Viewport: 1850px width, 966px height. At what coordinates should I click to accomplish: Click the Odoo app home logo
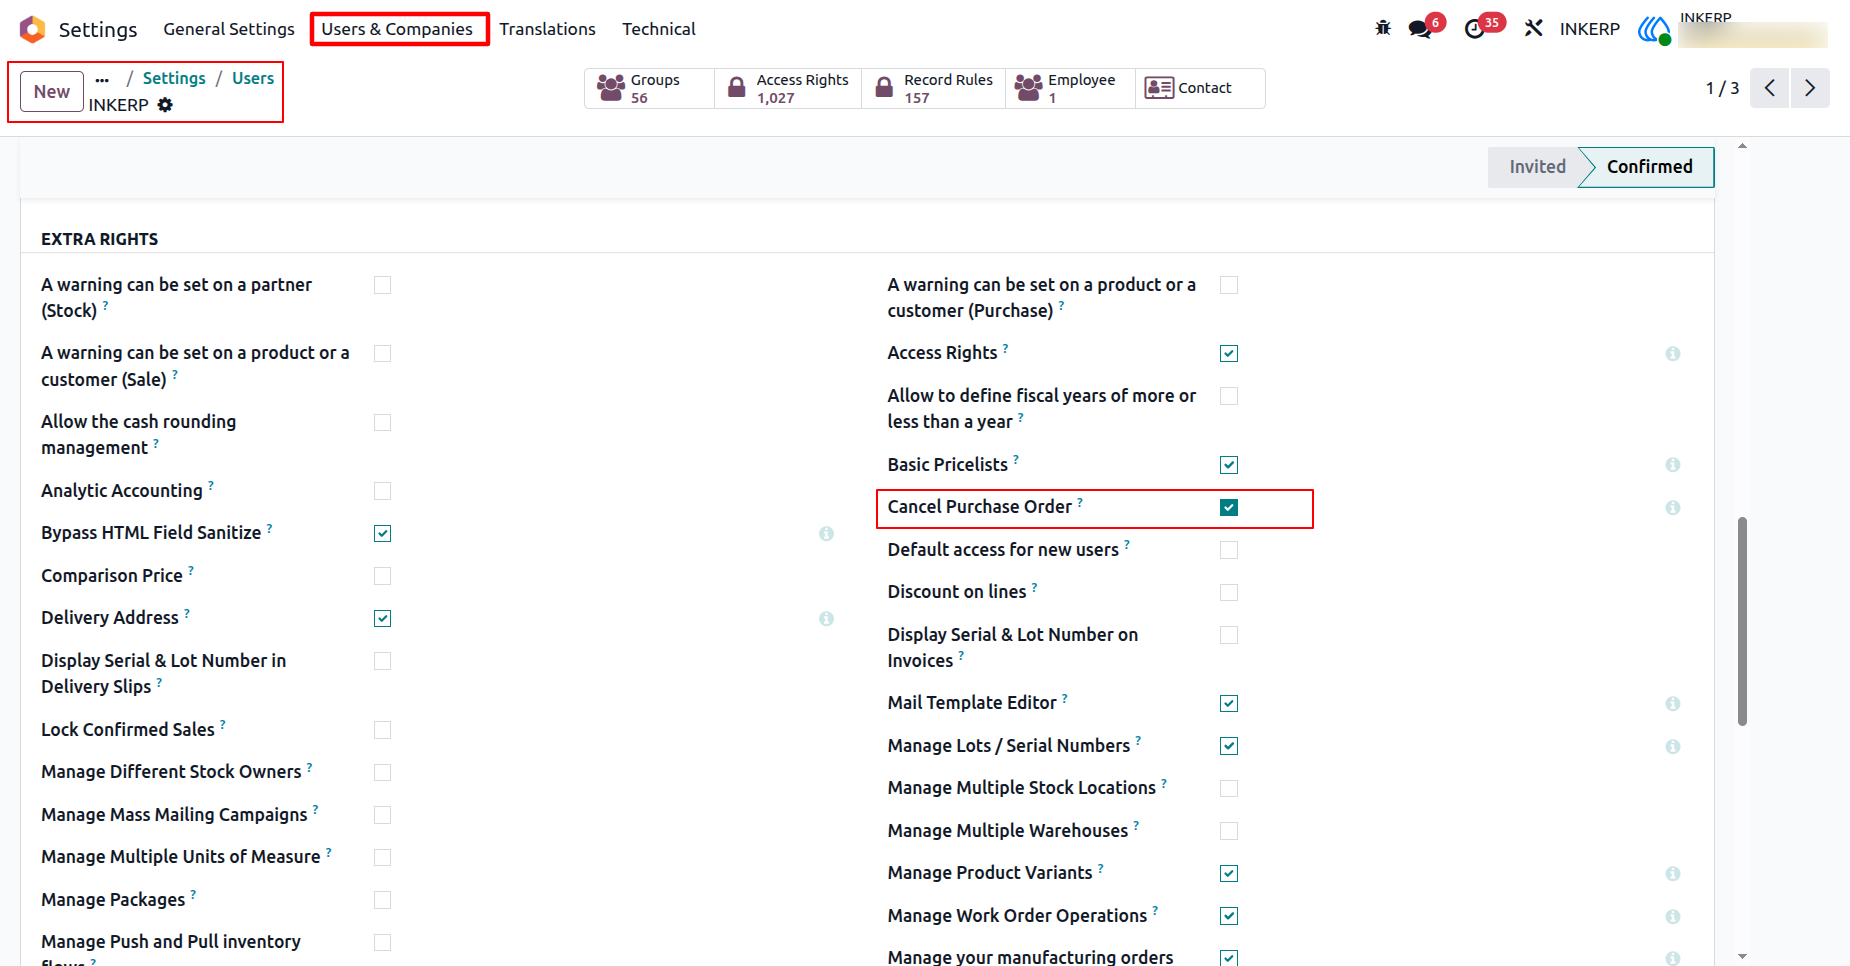33,29
